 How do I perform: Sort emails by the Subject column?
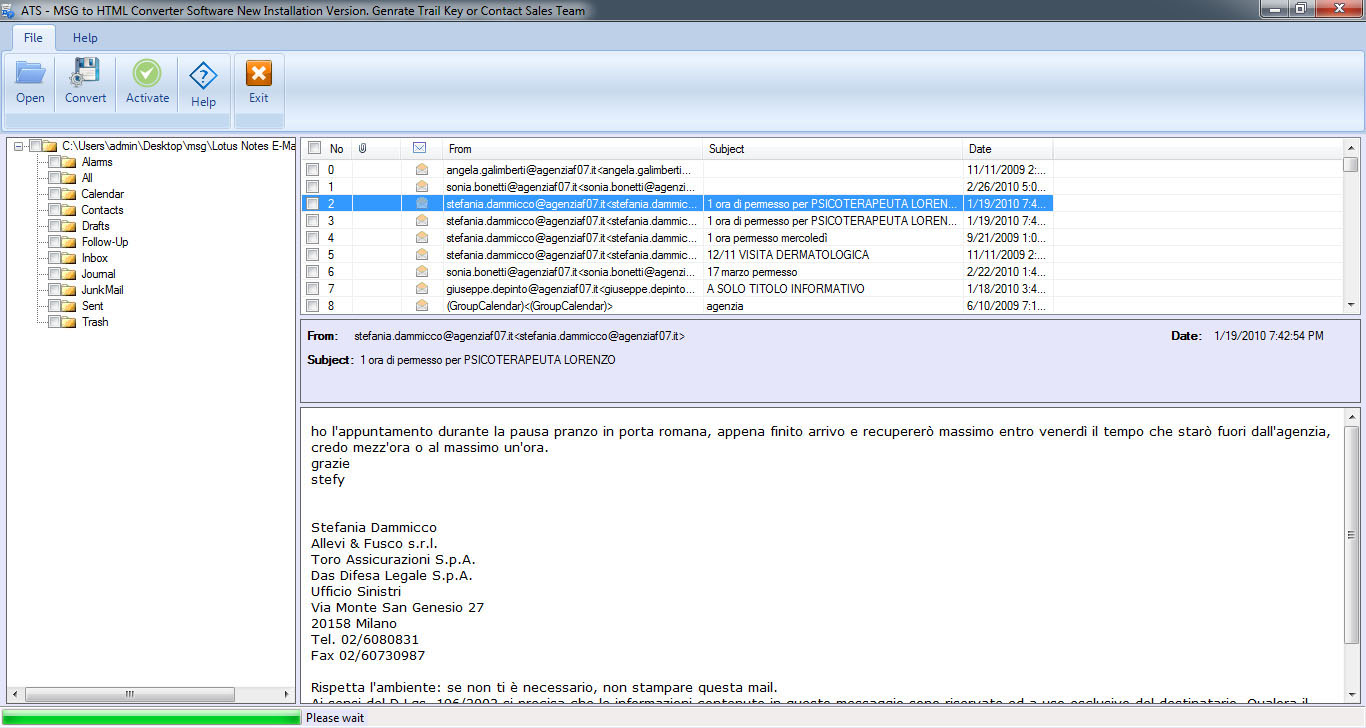point(833,149)
